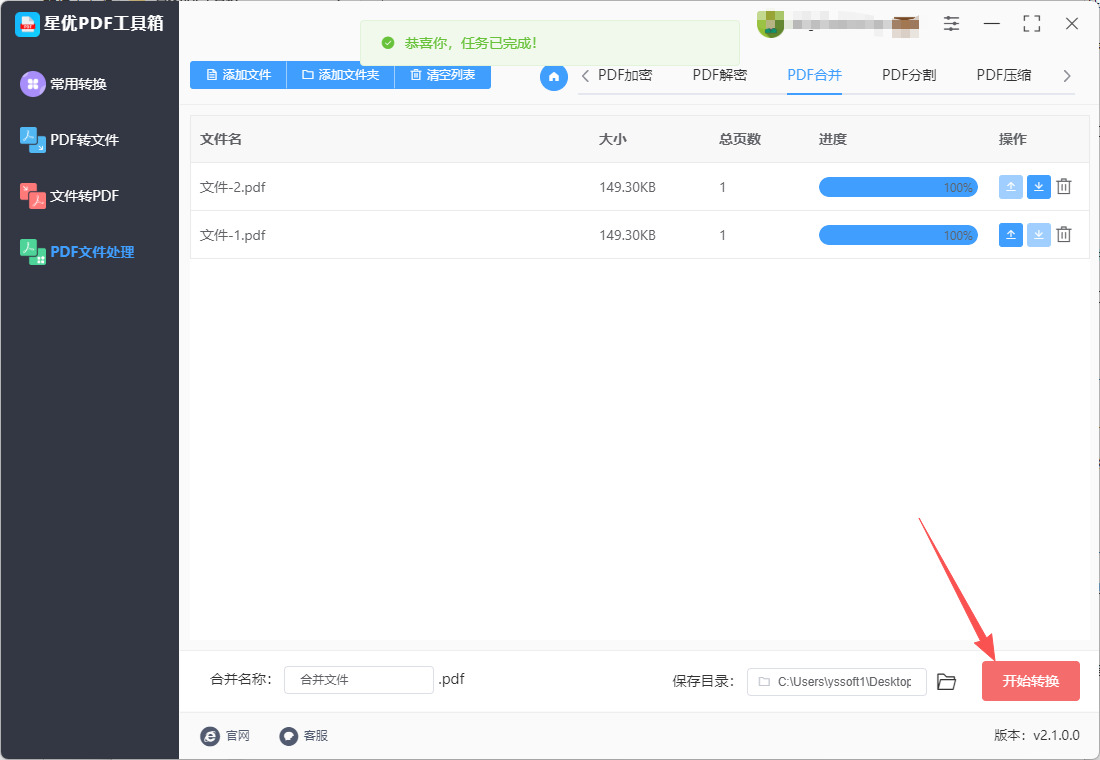This screenshot has width=1100, height=760.
Task: Delete 文件-1.pdf from the list
Action: [x=1064, y=234]
